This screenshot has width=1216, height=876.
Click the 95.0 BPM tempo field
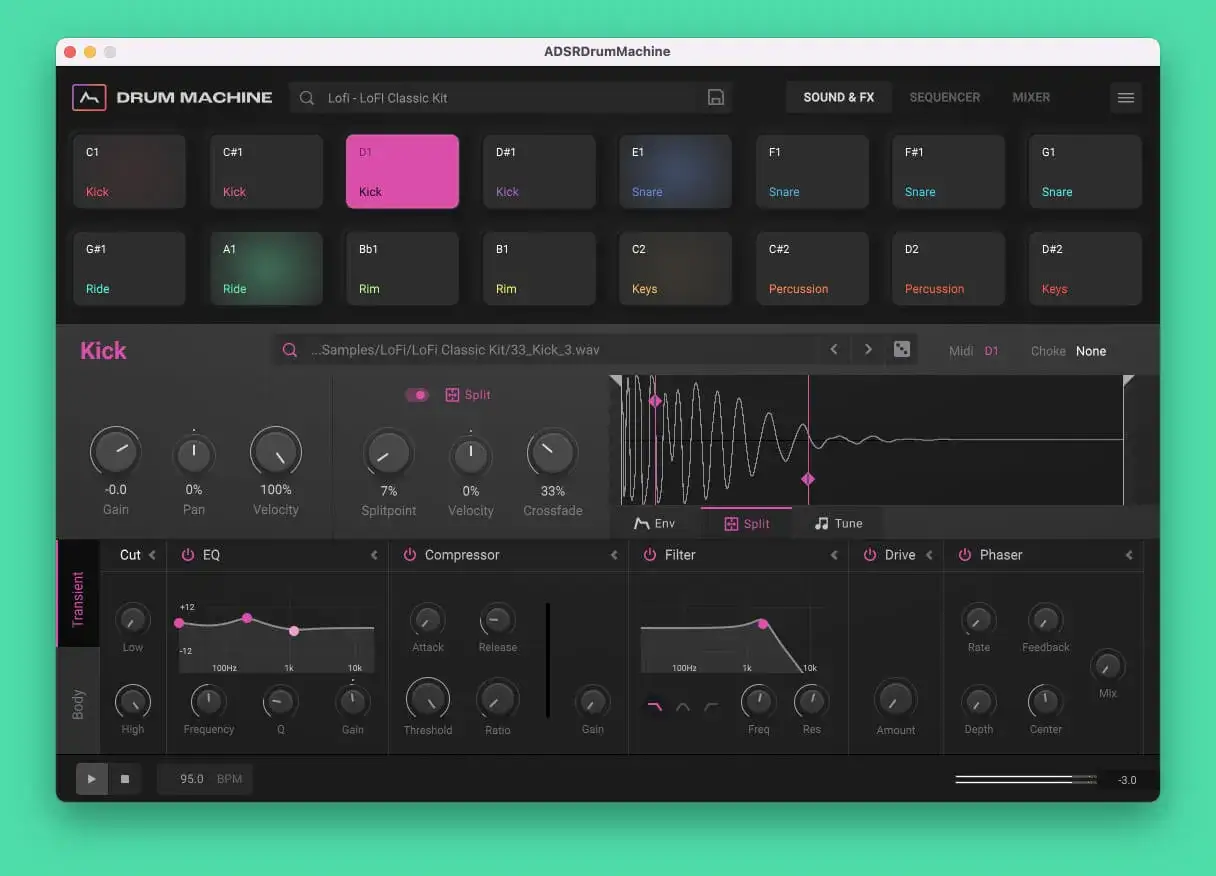(205, 779)
